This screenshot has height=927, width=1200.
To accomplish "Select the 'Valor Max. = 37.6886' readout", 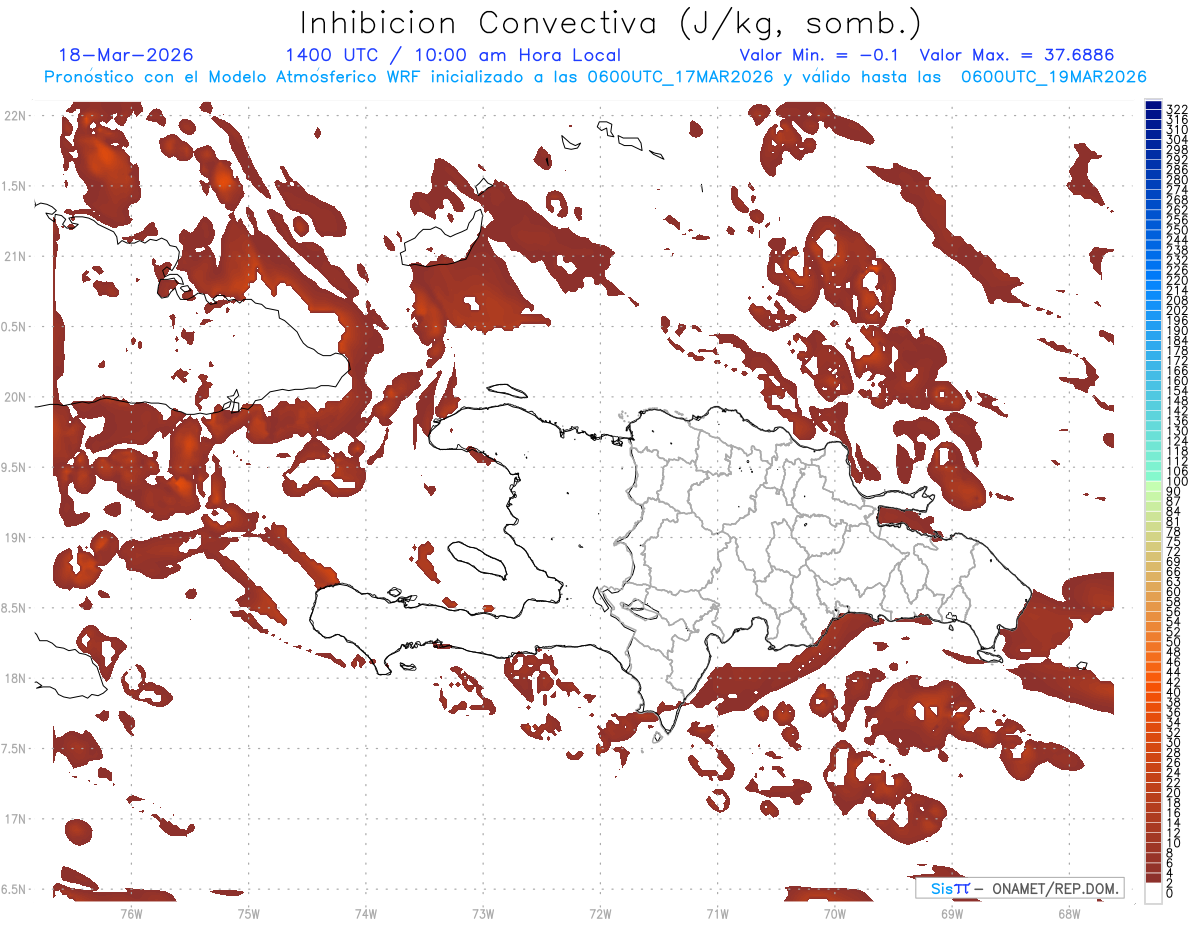I will pos(1017,56).
